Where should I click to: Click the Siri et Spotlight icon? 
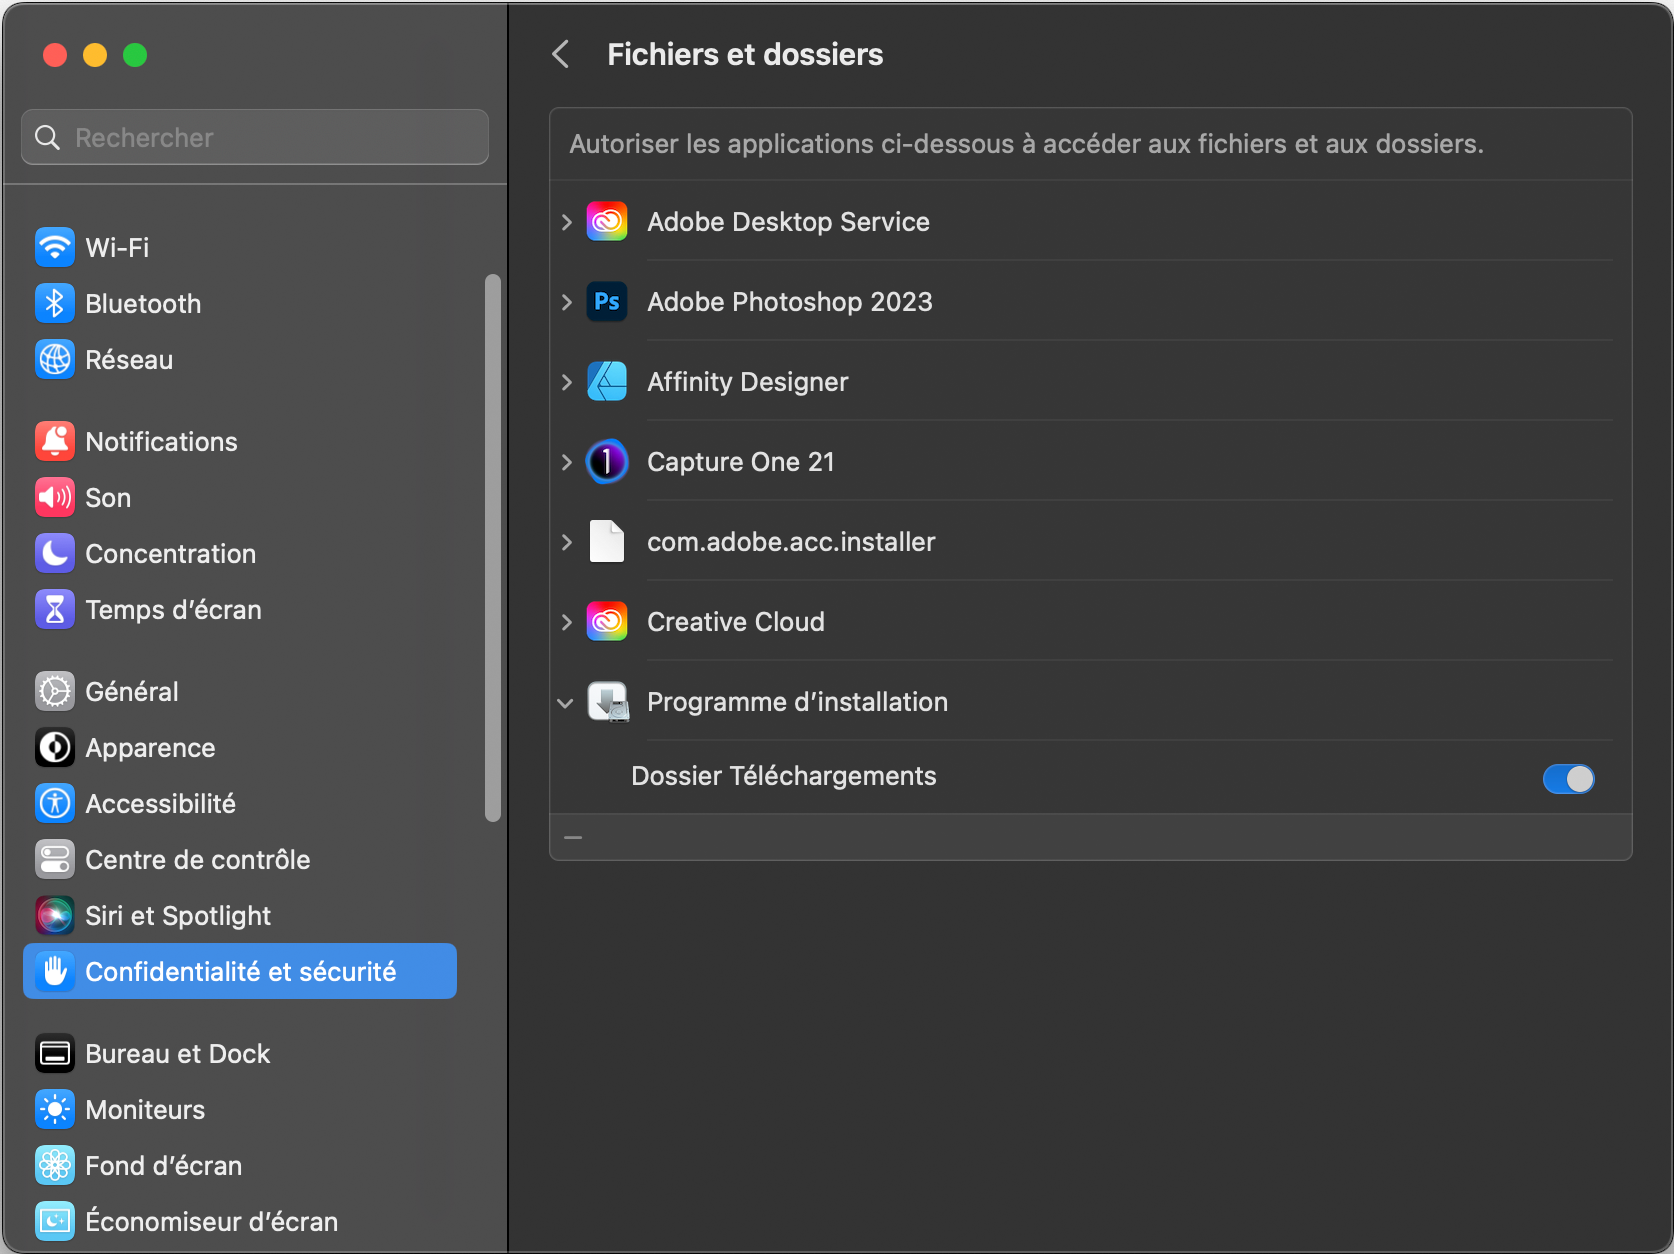pyautogui.click(x=55, y=915)
